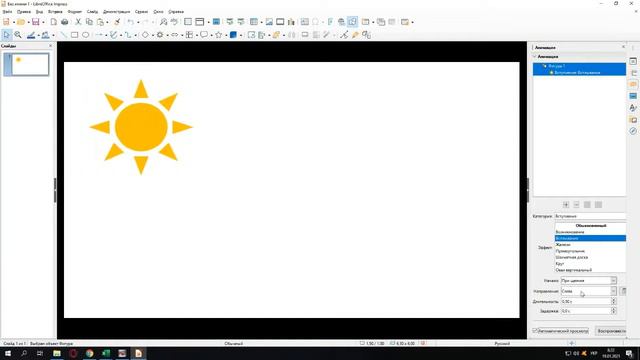Select the Stars shape tool
Viewport: 640px width, 360px height.
tap(219, 35)
